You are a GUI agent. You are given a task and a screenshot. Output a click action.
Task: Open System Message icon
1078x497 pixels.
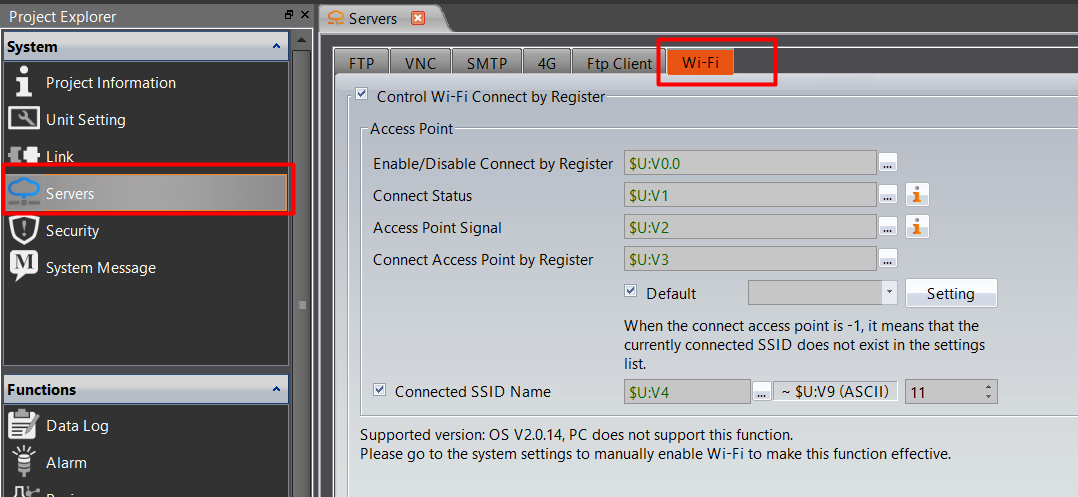(24, 268)
